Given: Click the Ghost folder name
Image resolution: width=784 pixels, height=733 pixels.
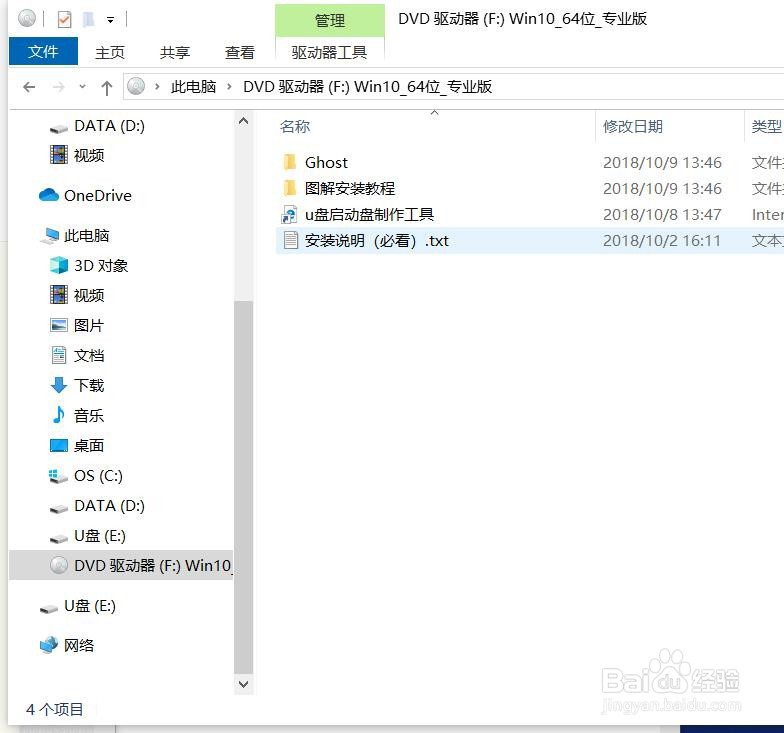Looking at the screenshot, I should tap(326, 162).
